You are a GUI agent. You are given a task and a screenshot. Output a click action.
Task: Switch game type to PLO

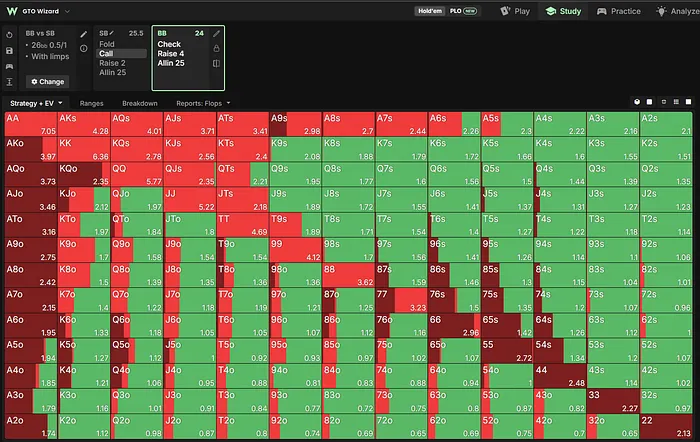pos(455,11)
